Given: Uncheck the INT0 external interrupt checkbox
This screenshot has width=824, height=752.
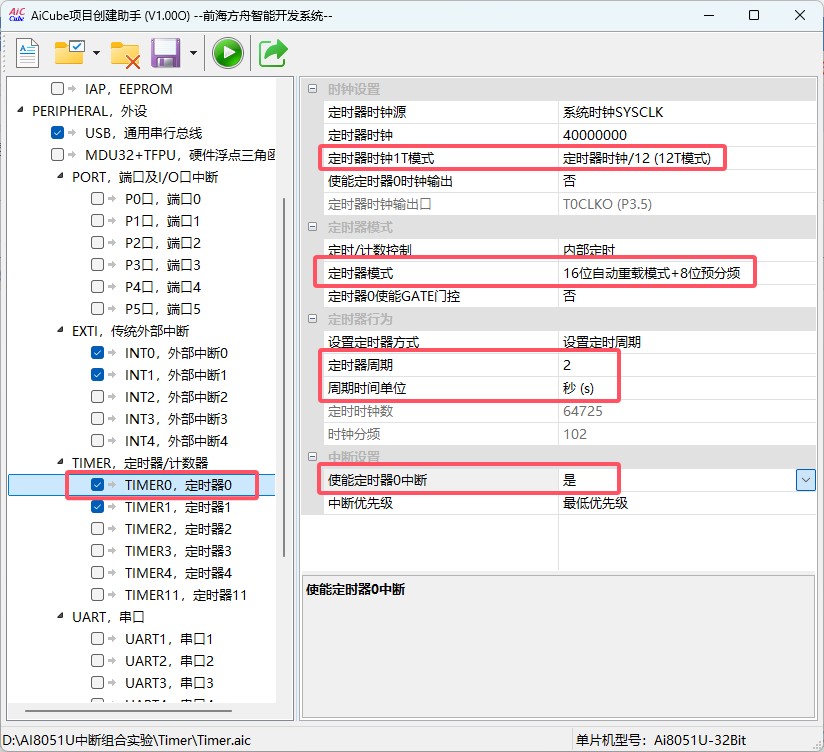Looking at the screenshot, I should (x=97, y=352).
